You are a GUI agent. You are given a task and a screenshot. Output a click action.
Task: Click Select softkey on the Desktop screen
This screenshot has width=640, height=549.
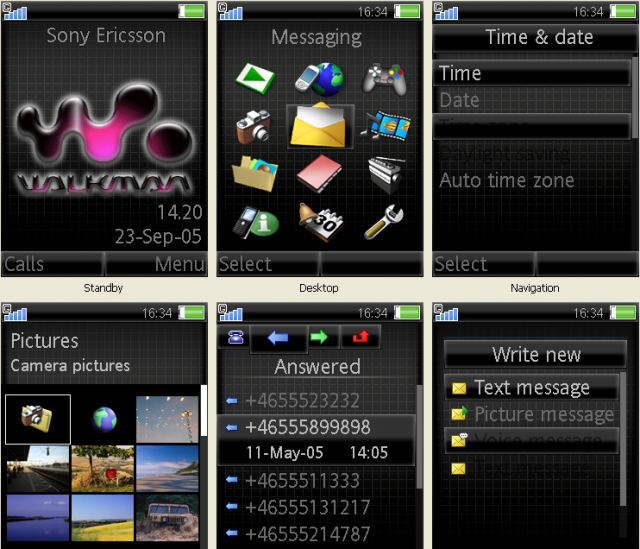[245, 264]
